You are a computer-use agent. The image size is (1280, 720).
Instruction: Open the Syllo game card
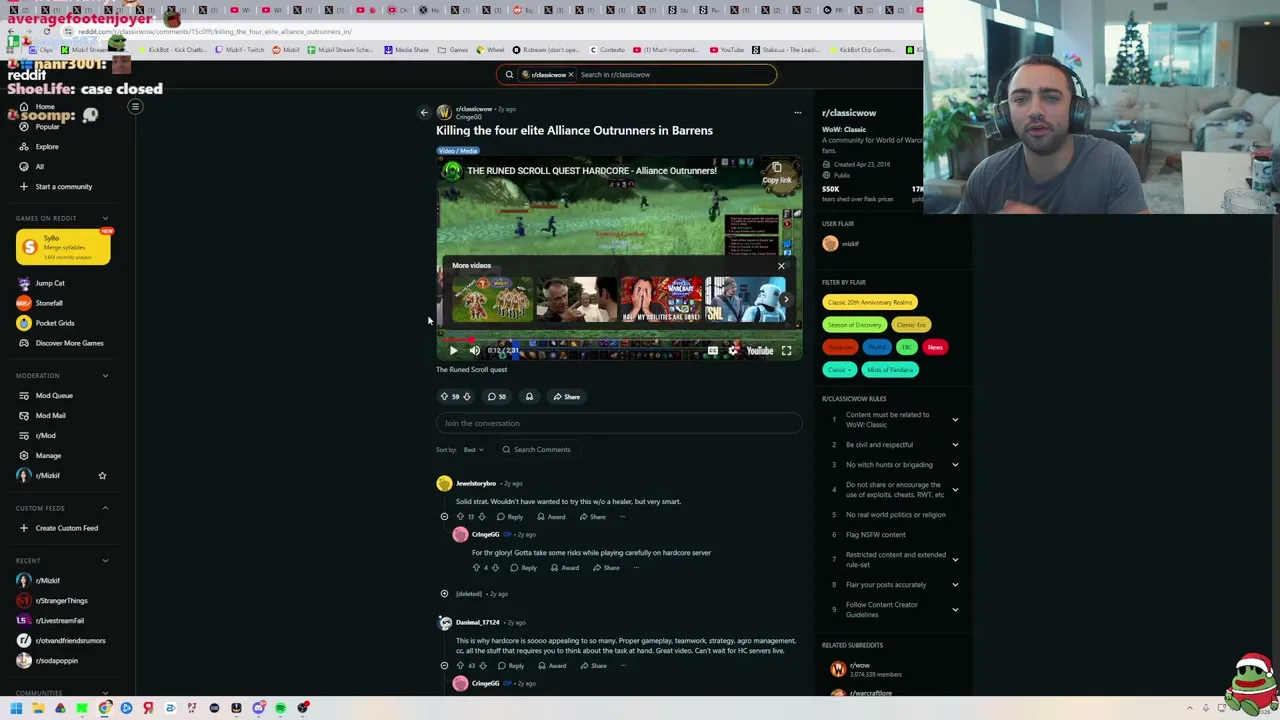click(x=63, y=247)
